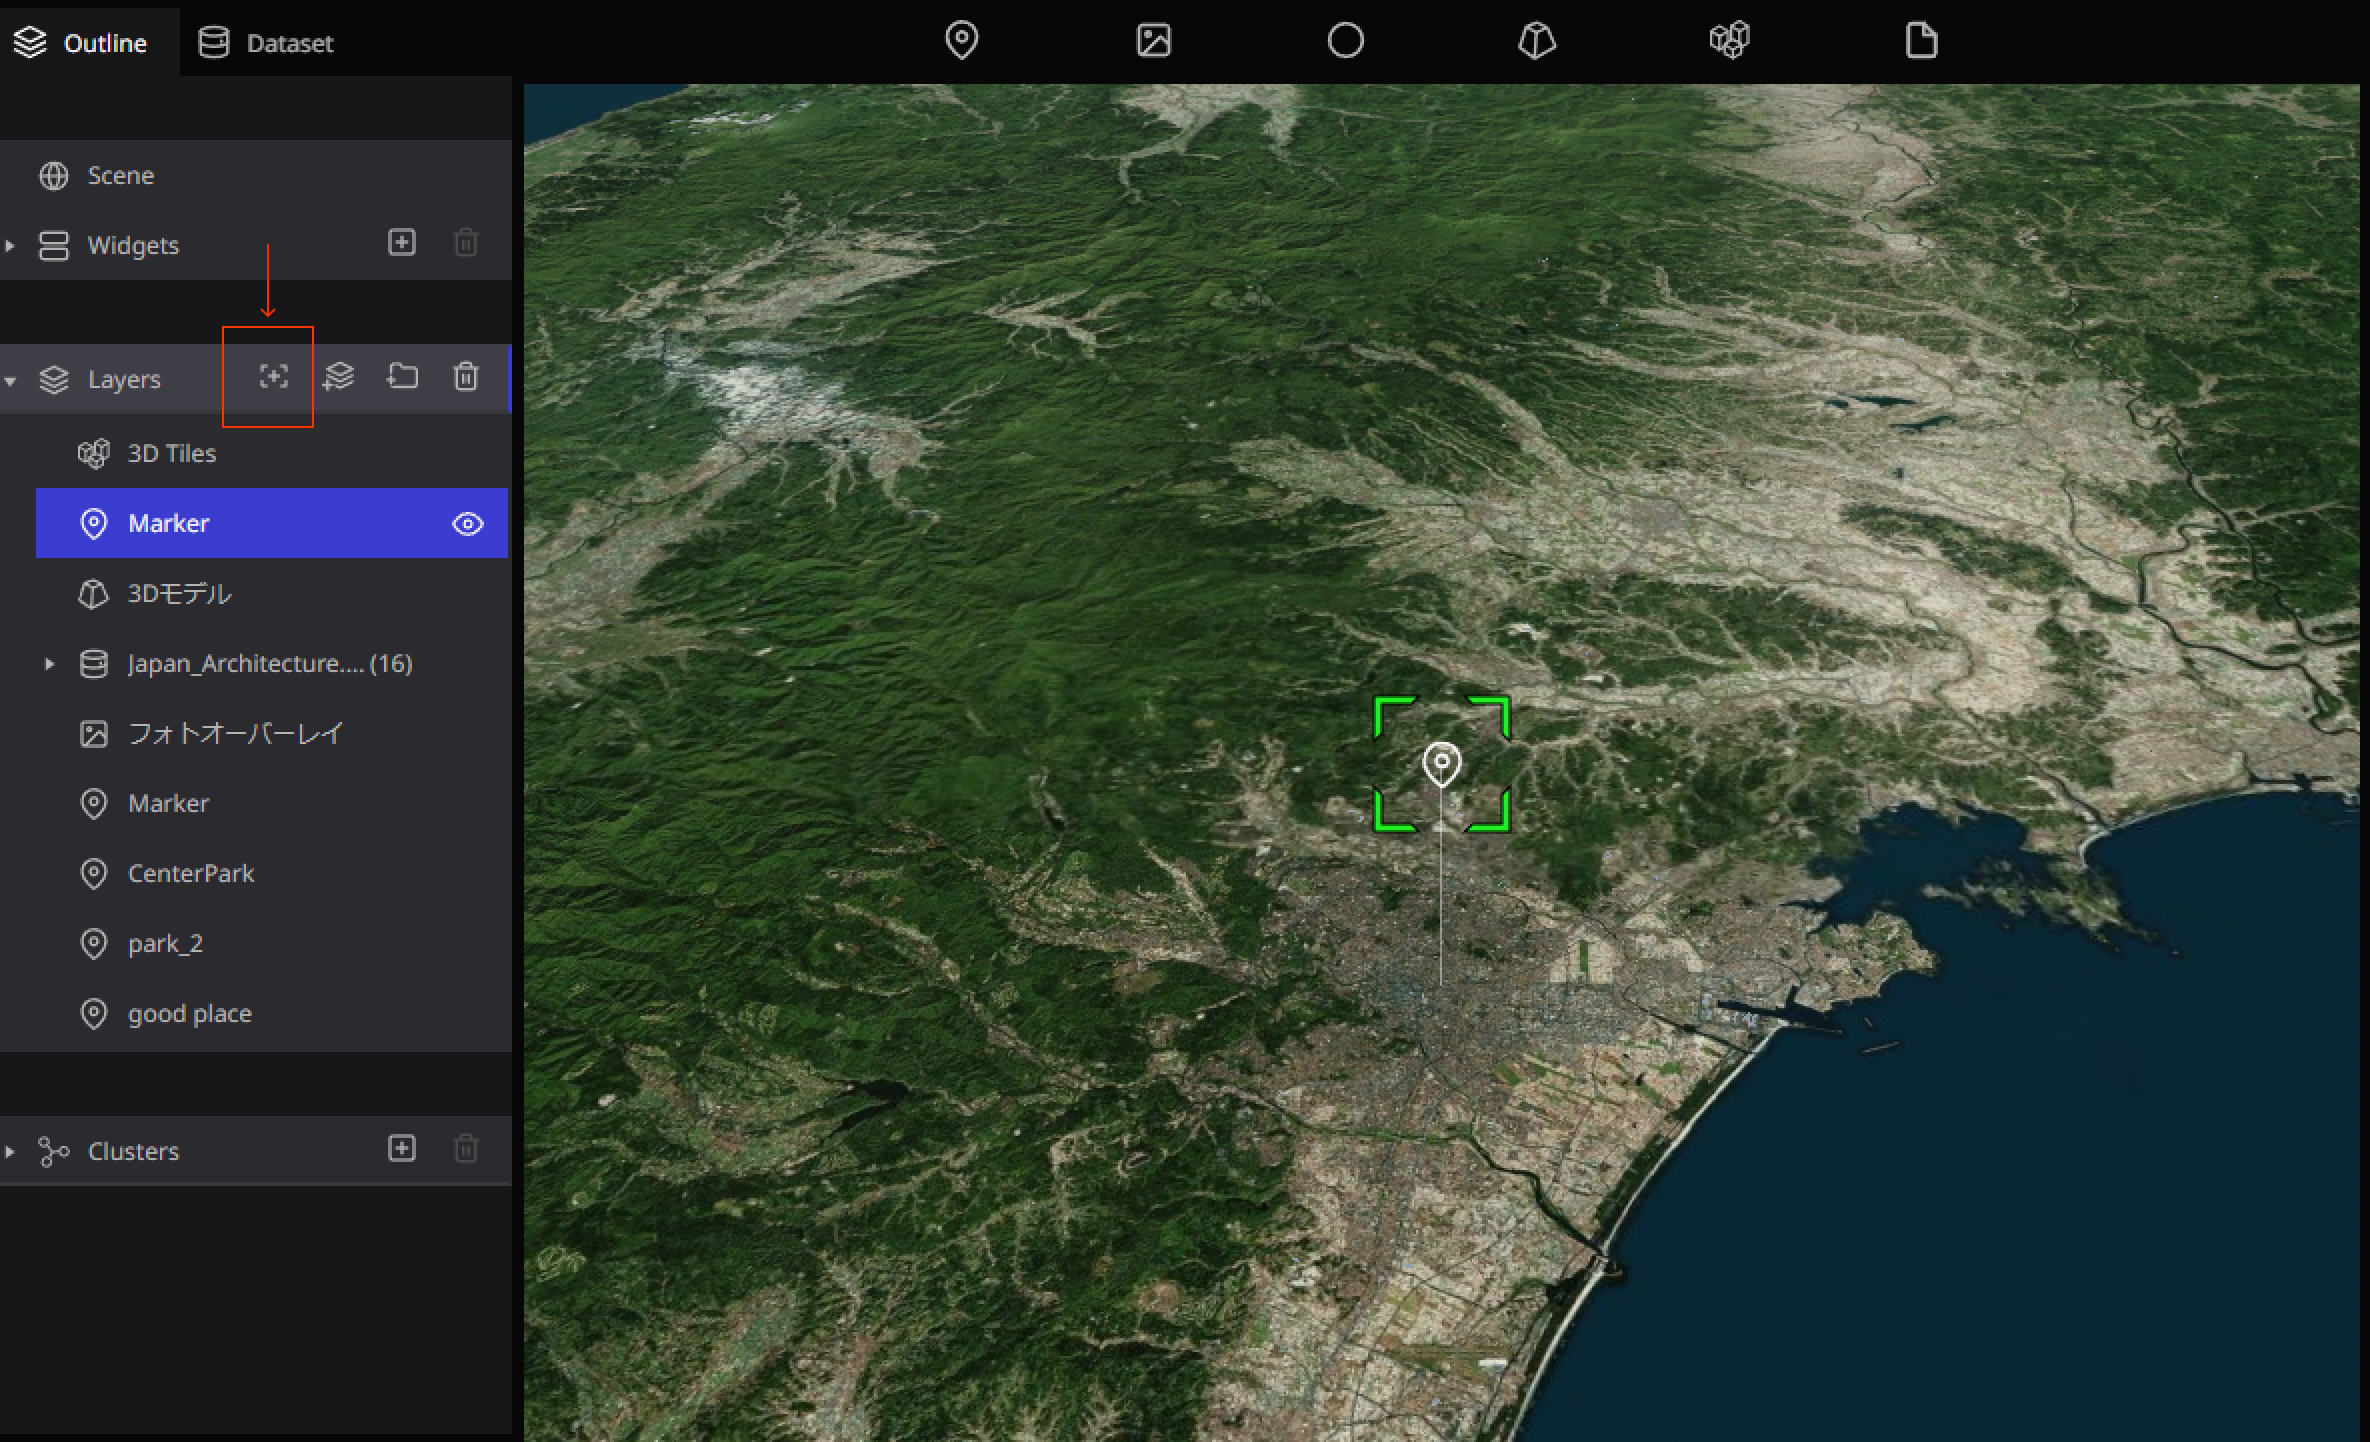Click the Clusters trash icon
The height and width of the screenshot is (1442, 2370).
pyautogui.click(x=466, y=1148)
